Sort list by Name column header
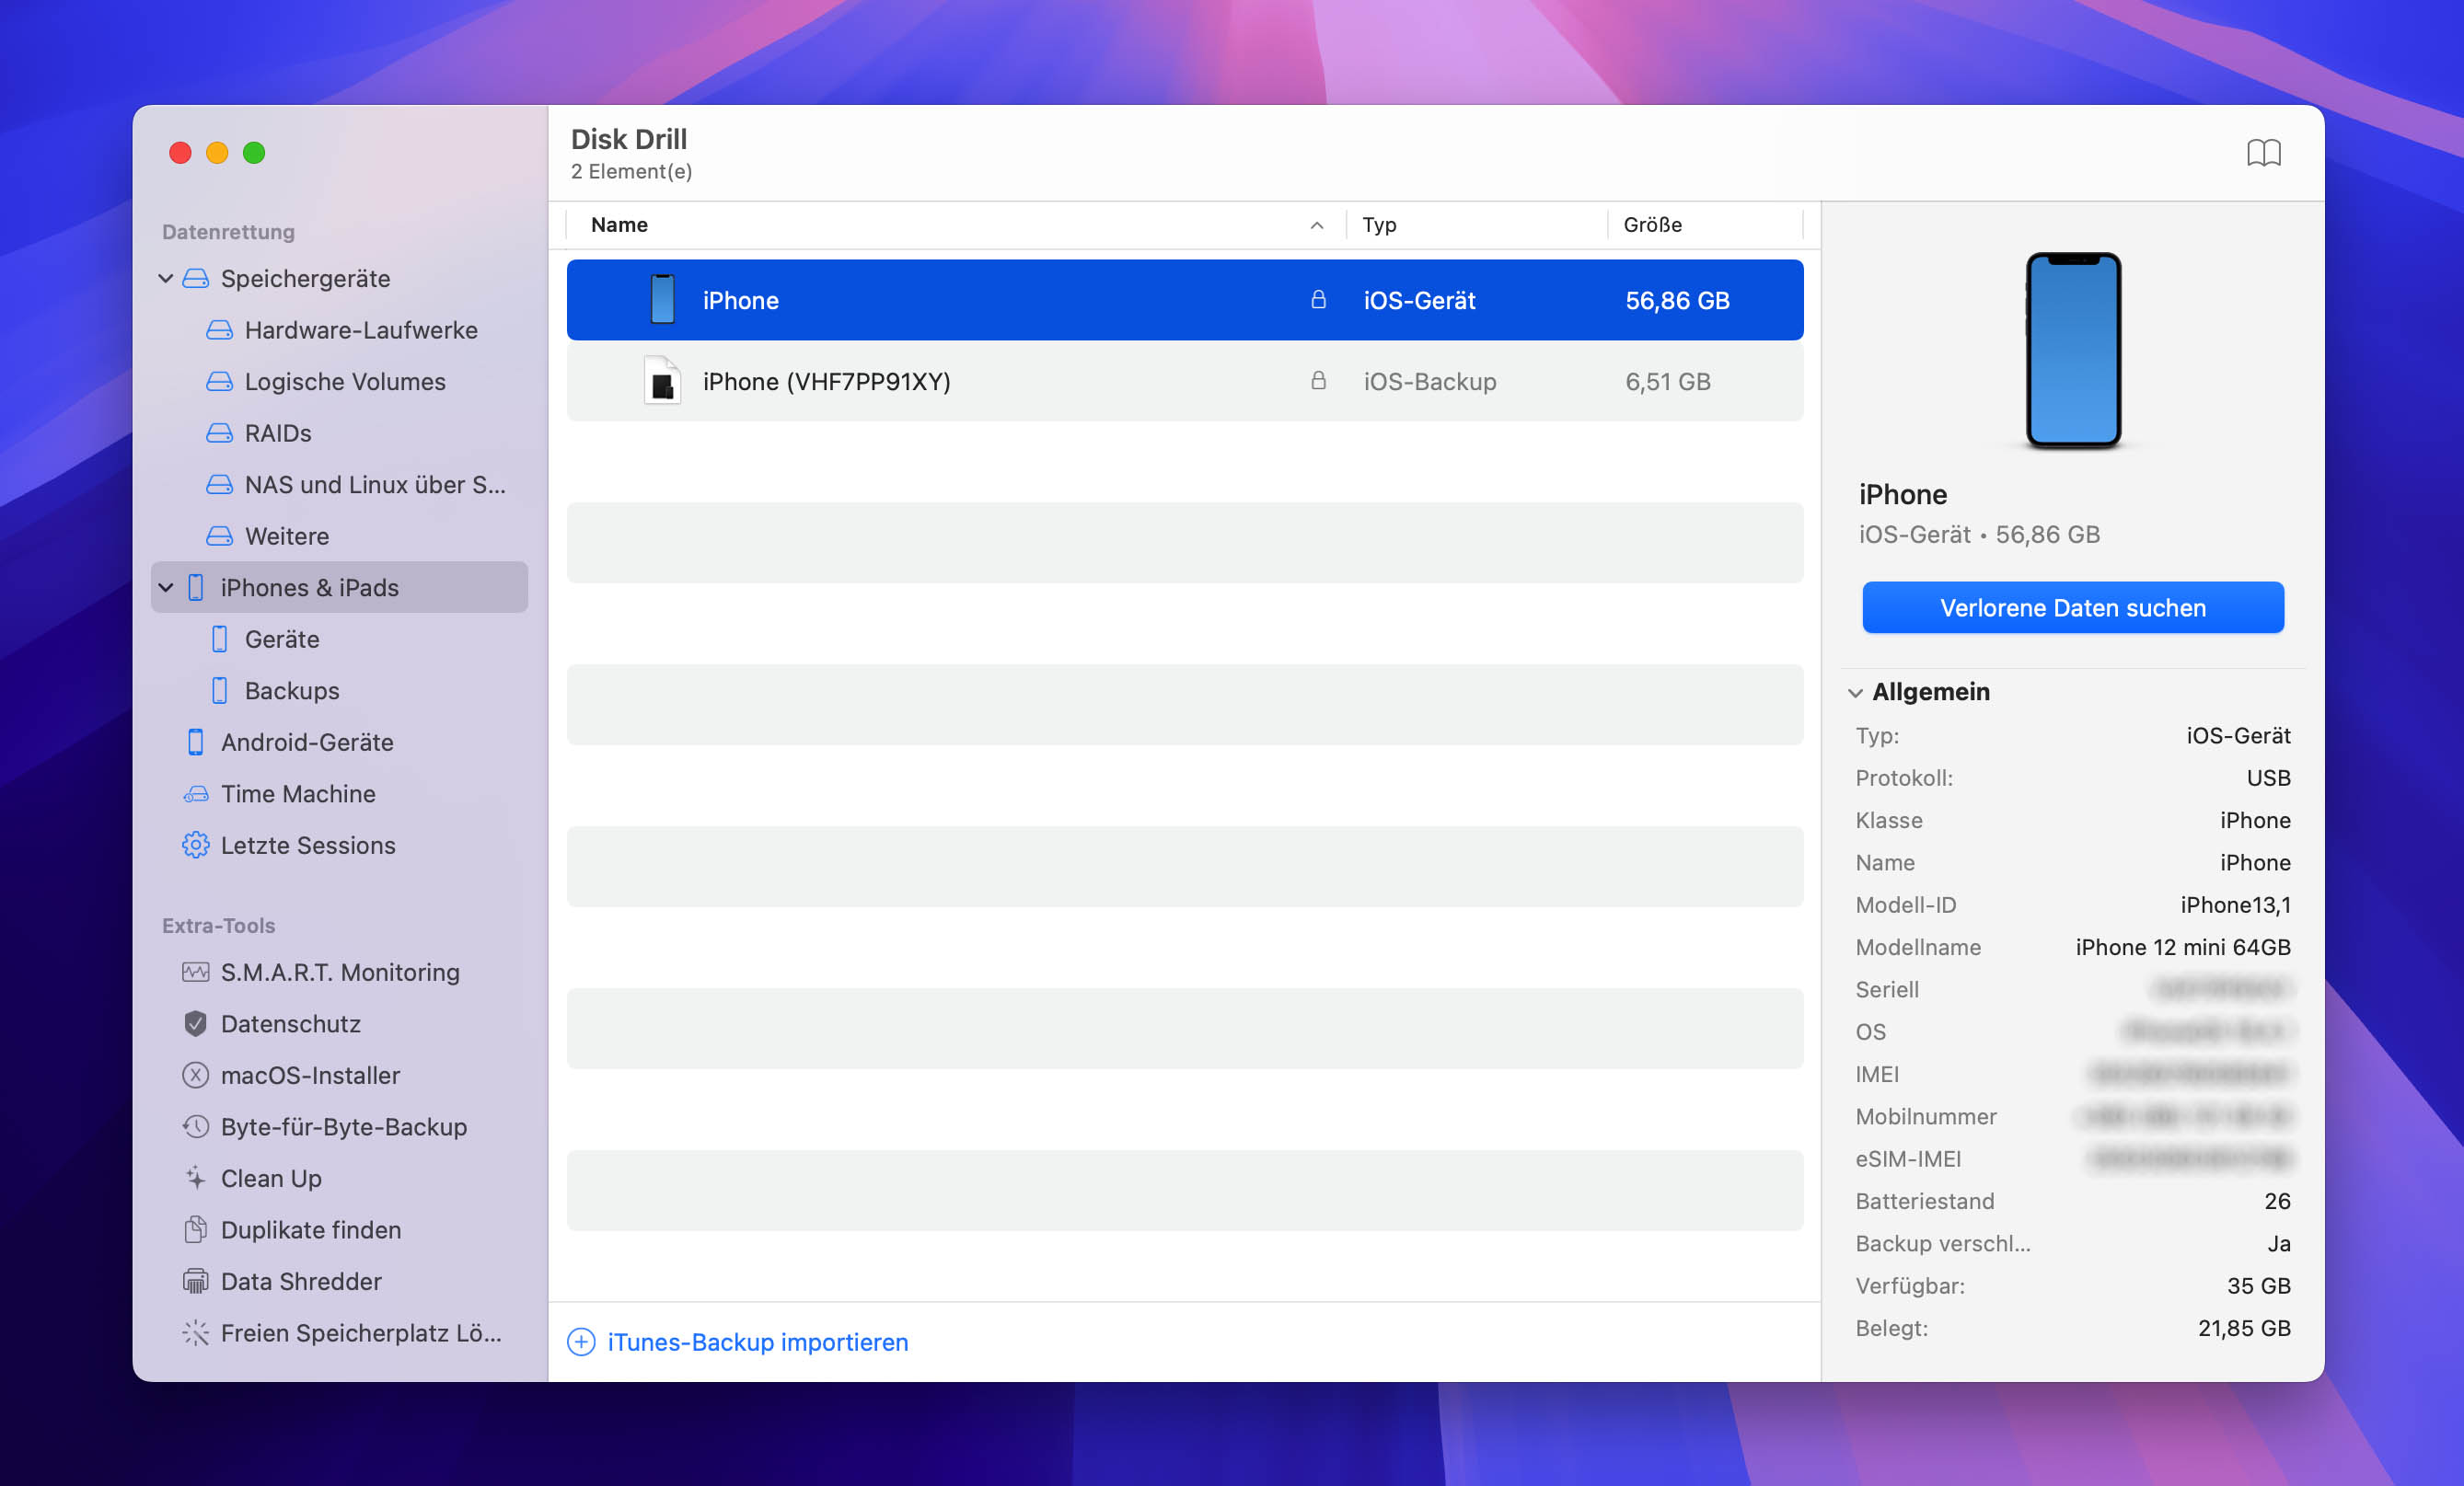Viewport: 2464px width, 1486px height. coord(619,225)
